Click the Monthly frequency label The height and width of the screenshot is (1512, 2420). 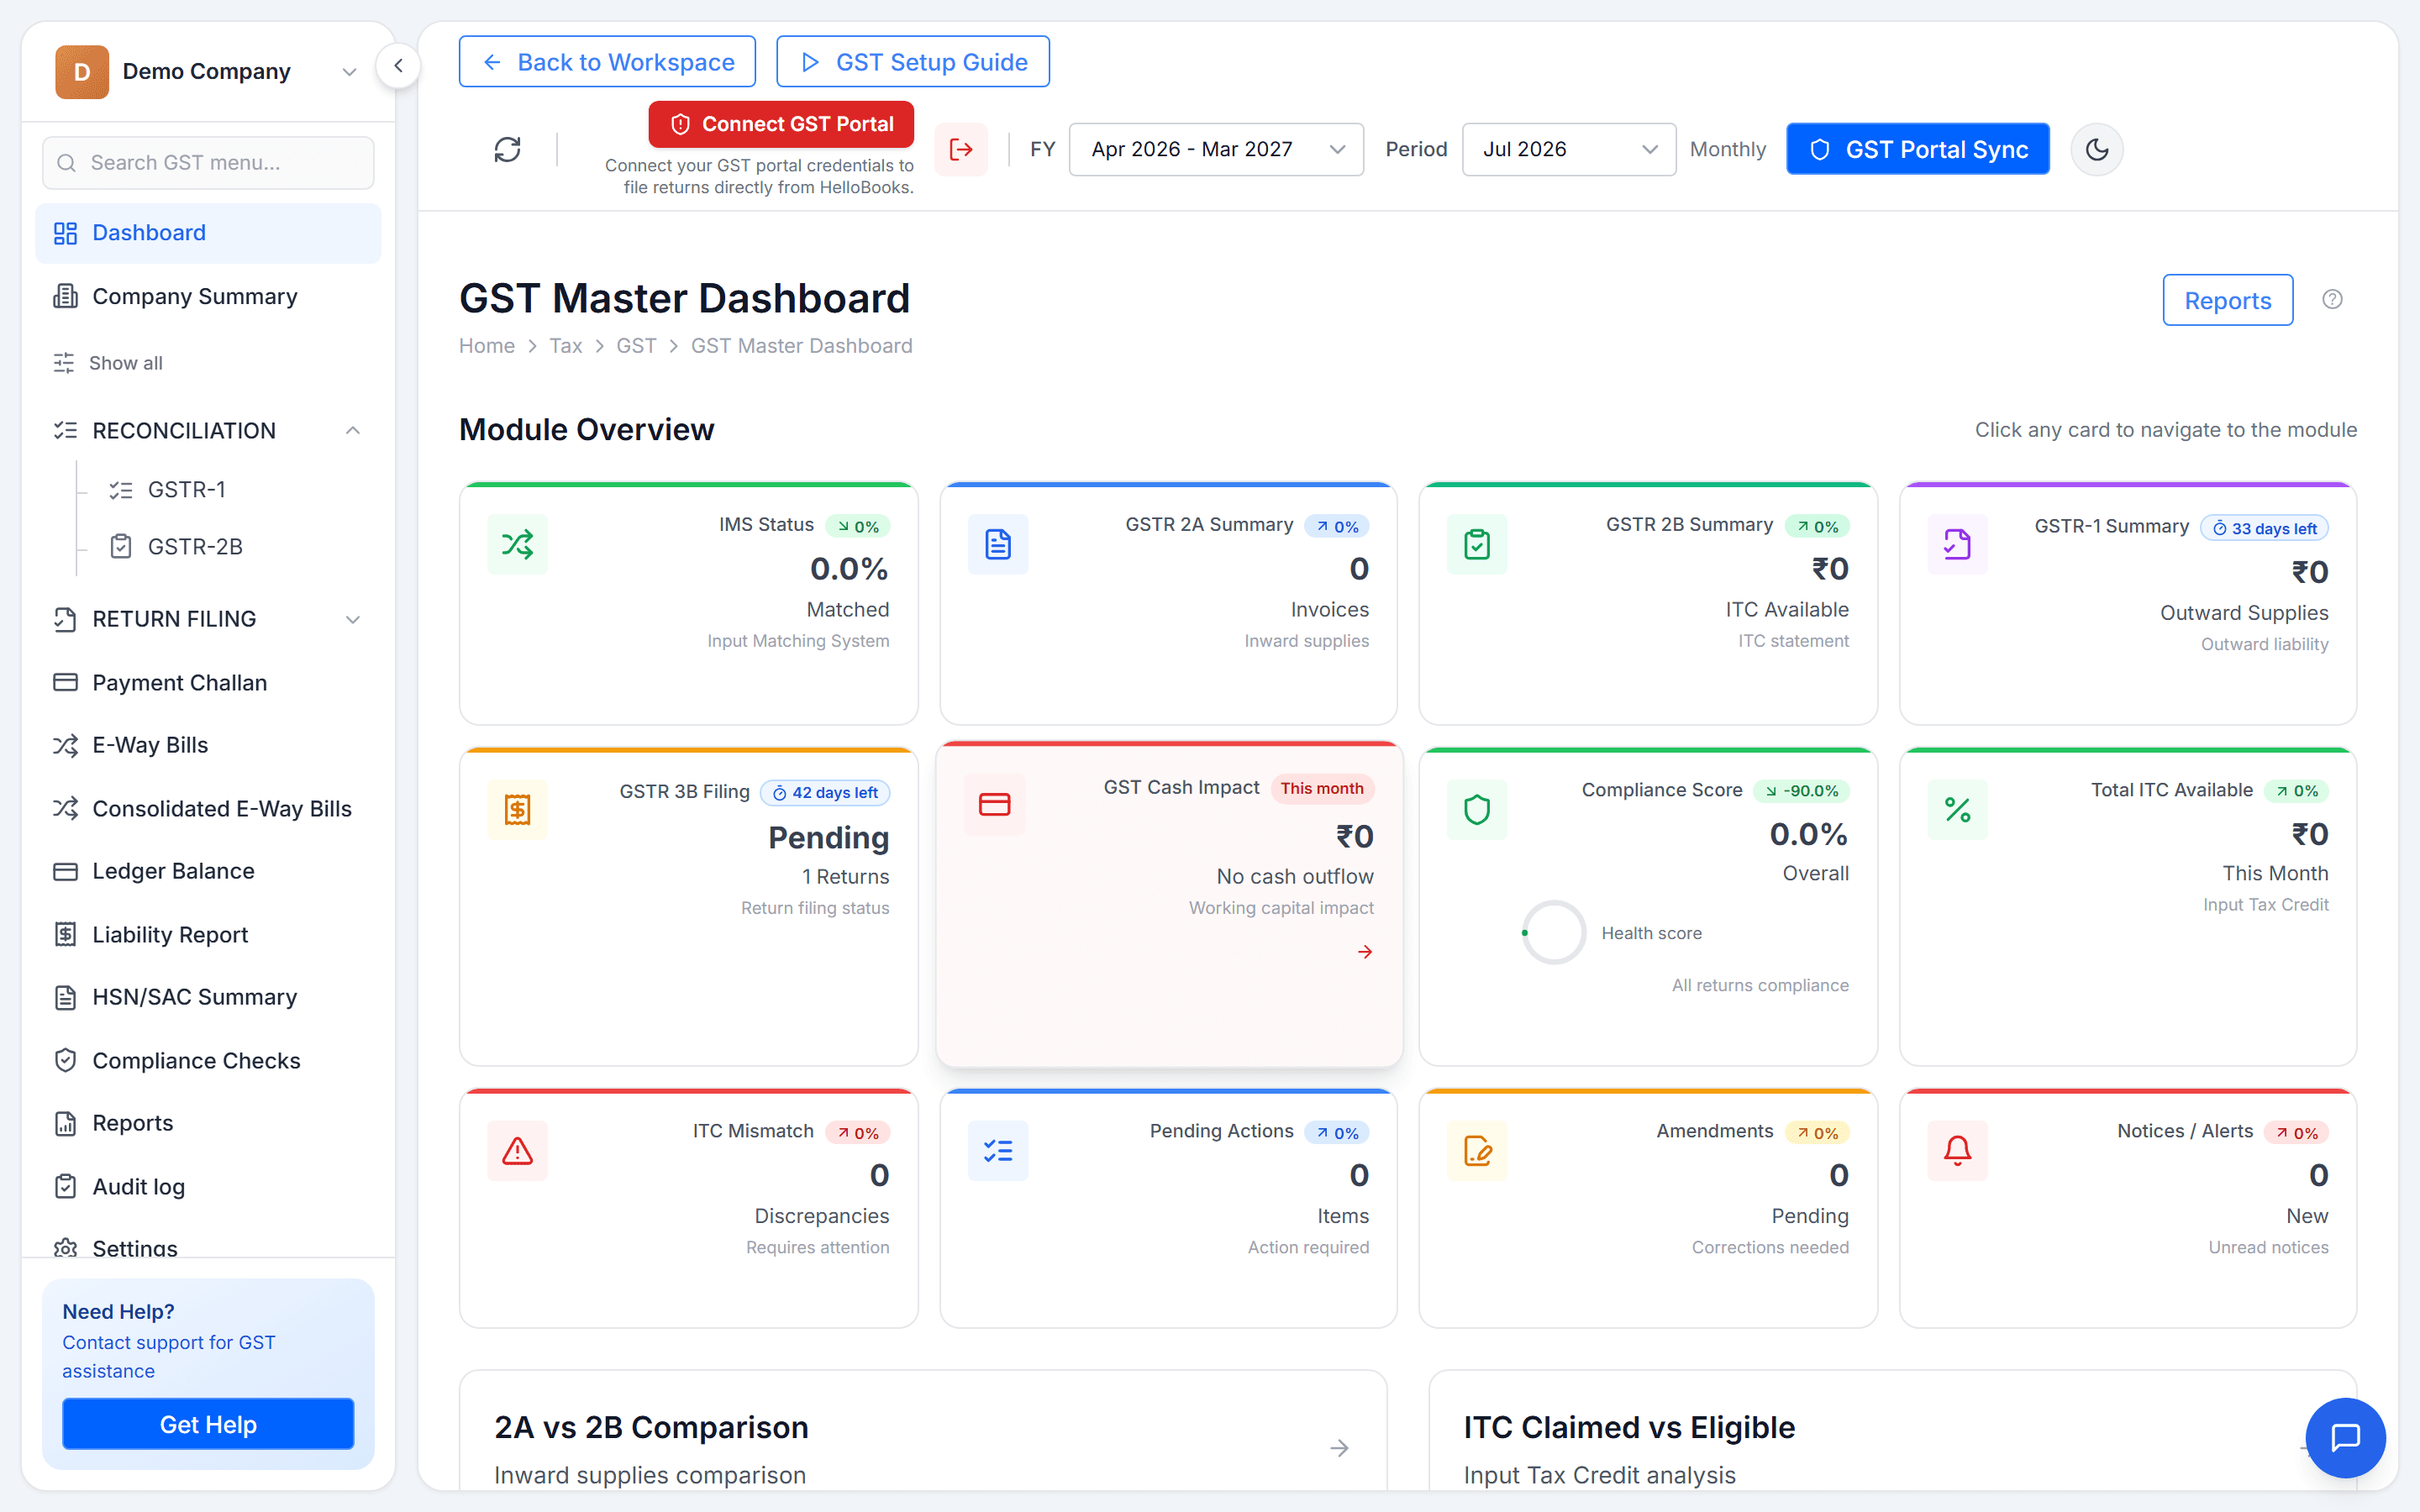(x=1727, y=150)
